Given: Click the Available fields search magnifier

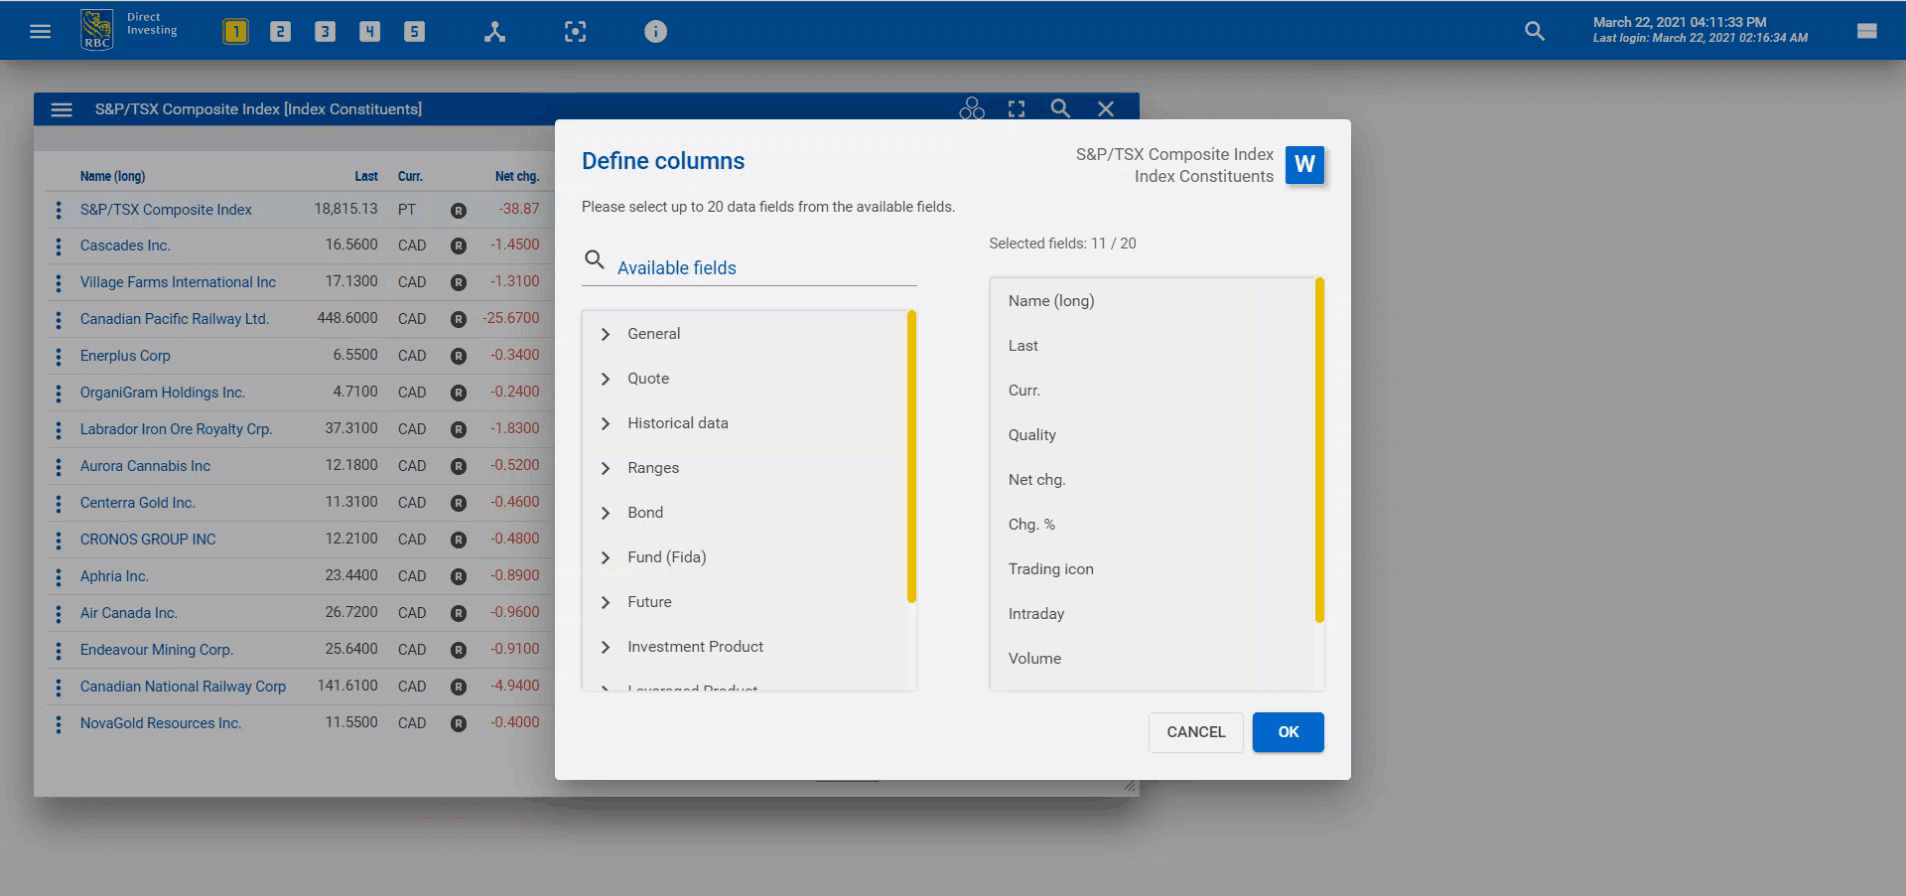Looking at the screenshot, I should [594, 260].
